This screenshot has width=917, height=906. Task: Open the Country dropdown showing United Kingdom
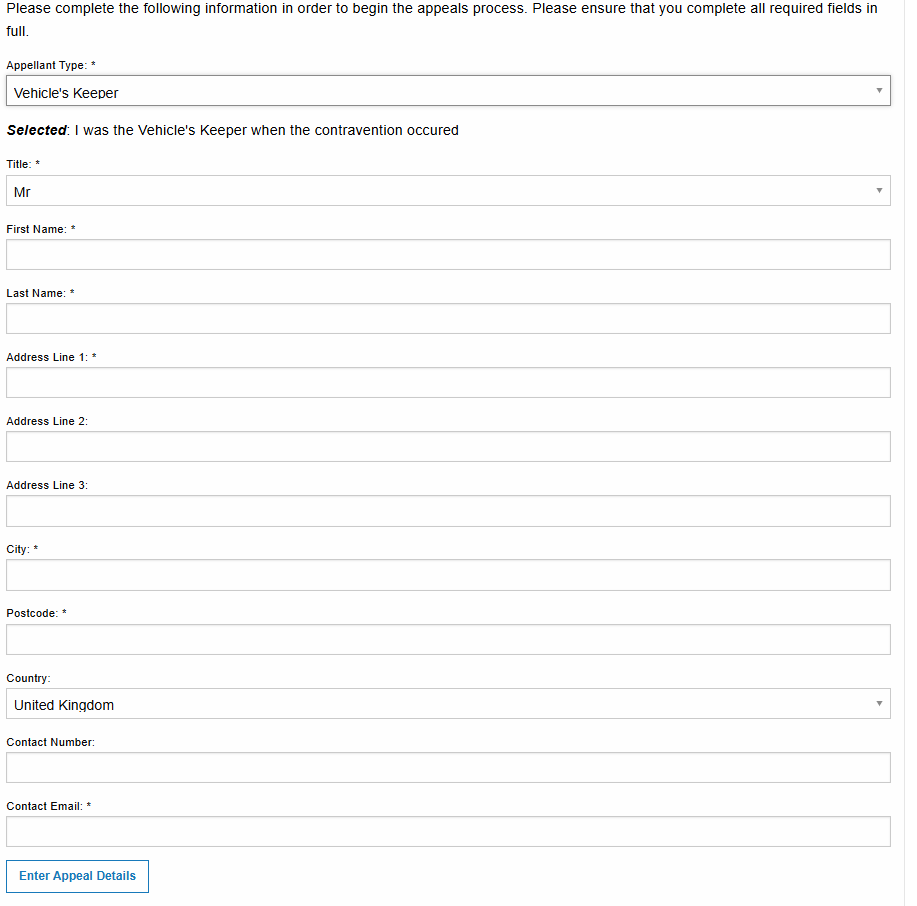(448, 704)
